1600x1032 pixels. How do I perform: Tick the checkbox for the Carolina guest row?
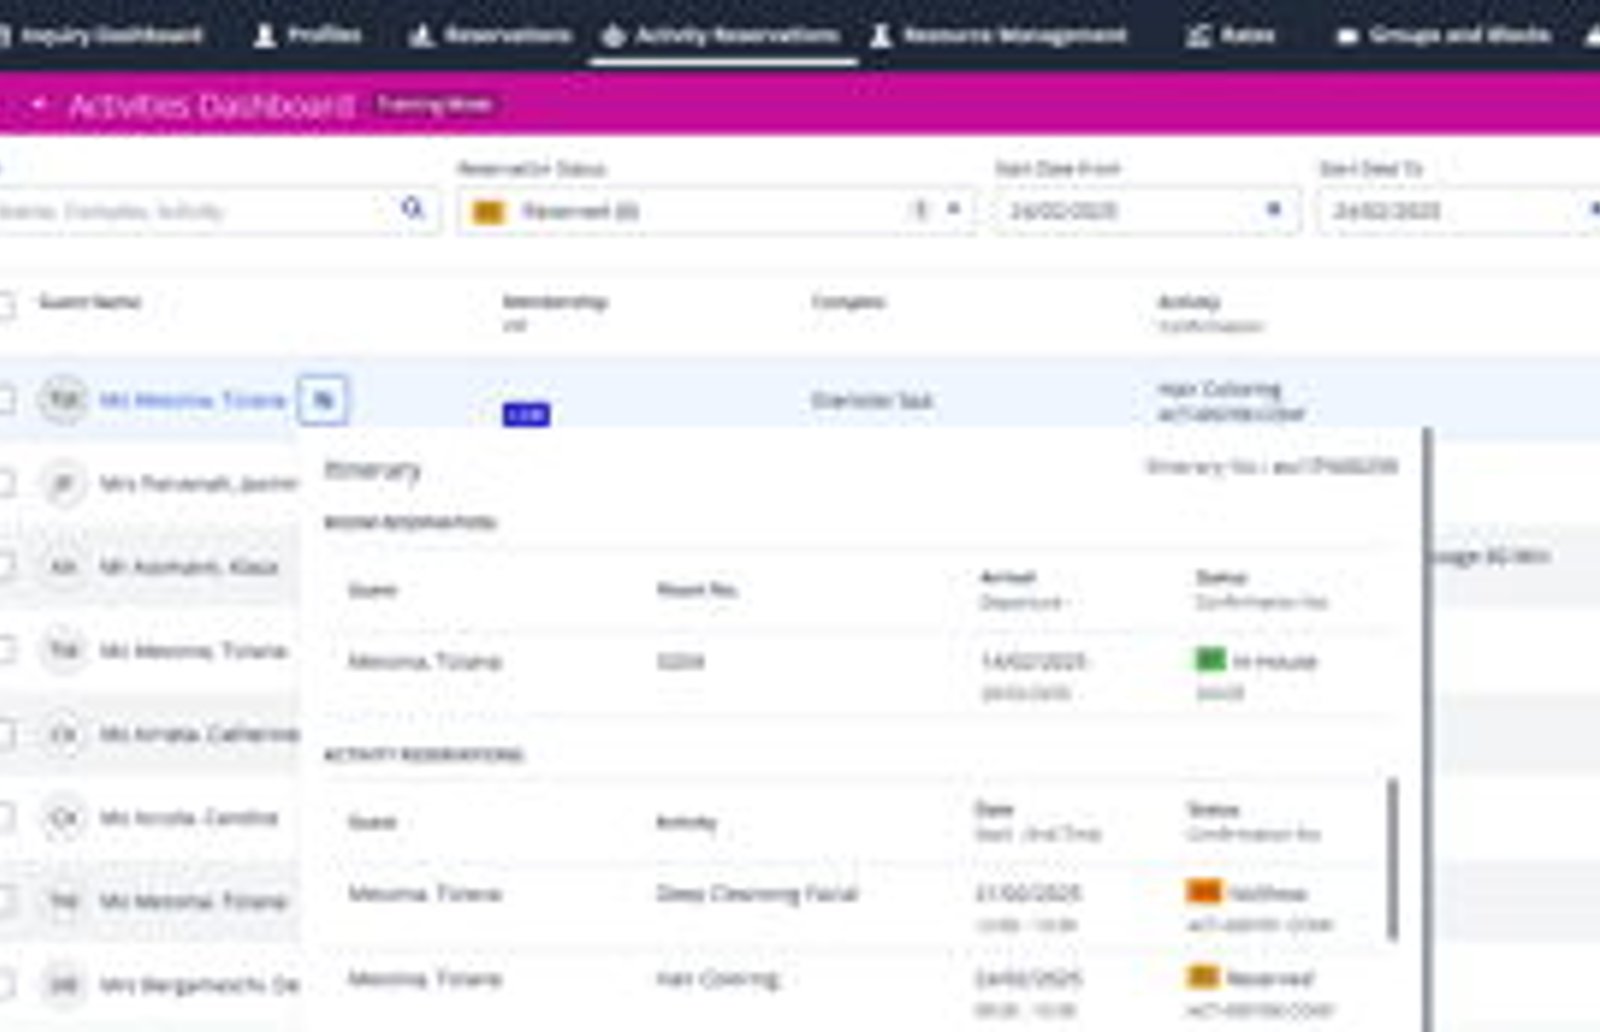[x=6, y=819]
